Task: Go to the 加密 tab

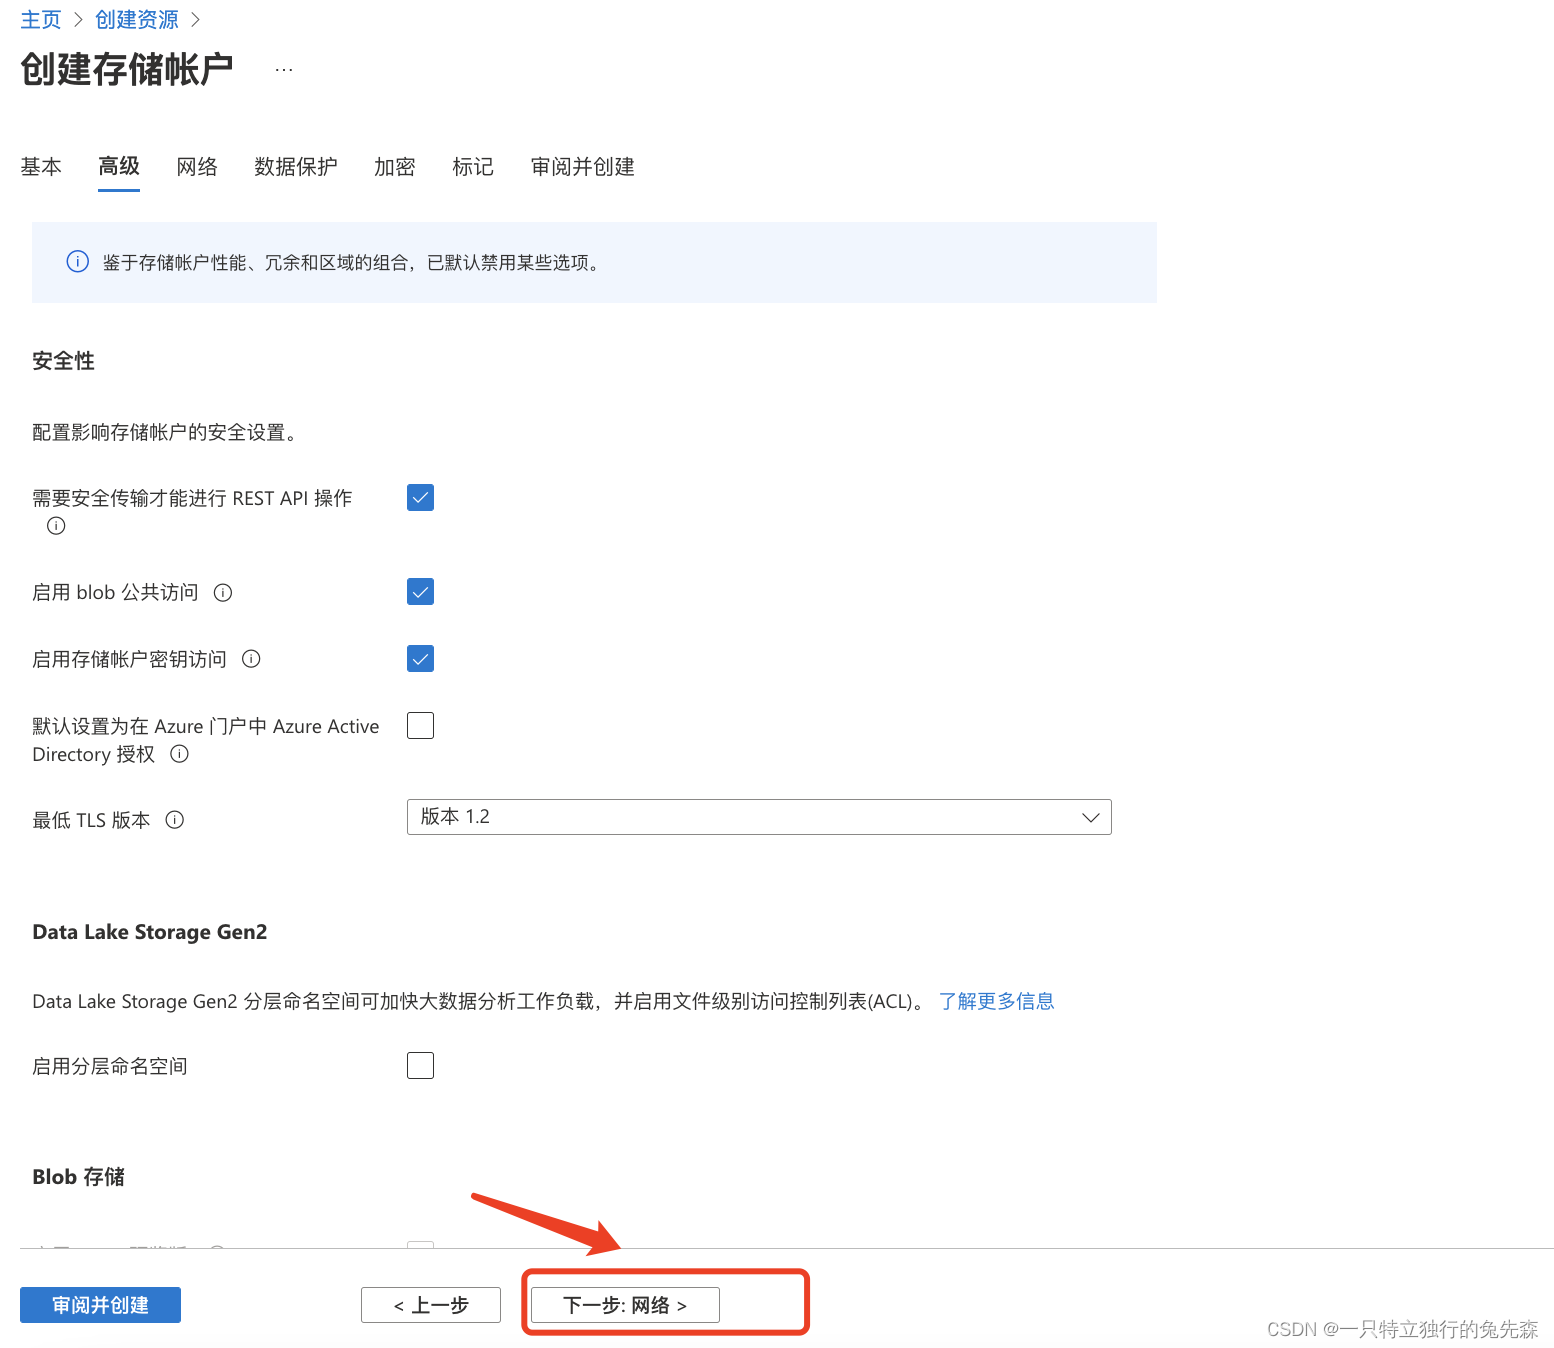Action: coord(395,167)
